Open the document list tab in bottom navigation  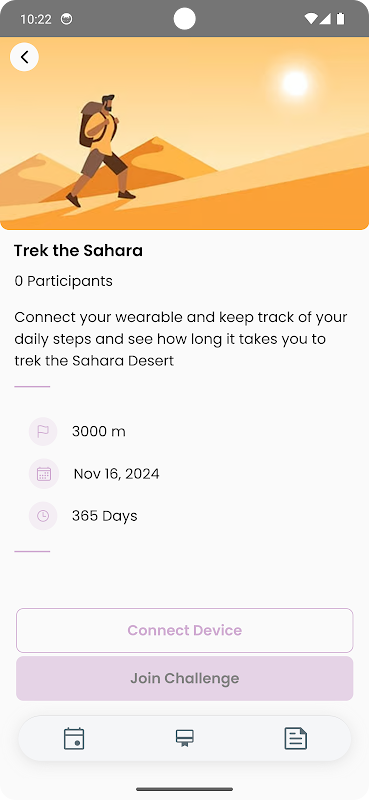click(x=296, y=738)
